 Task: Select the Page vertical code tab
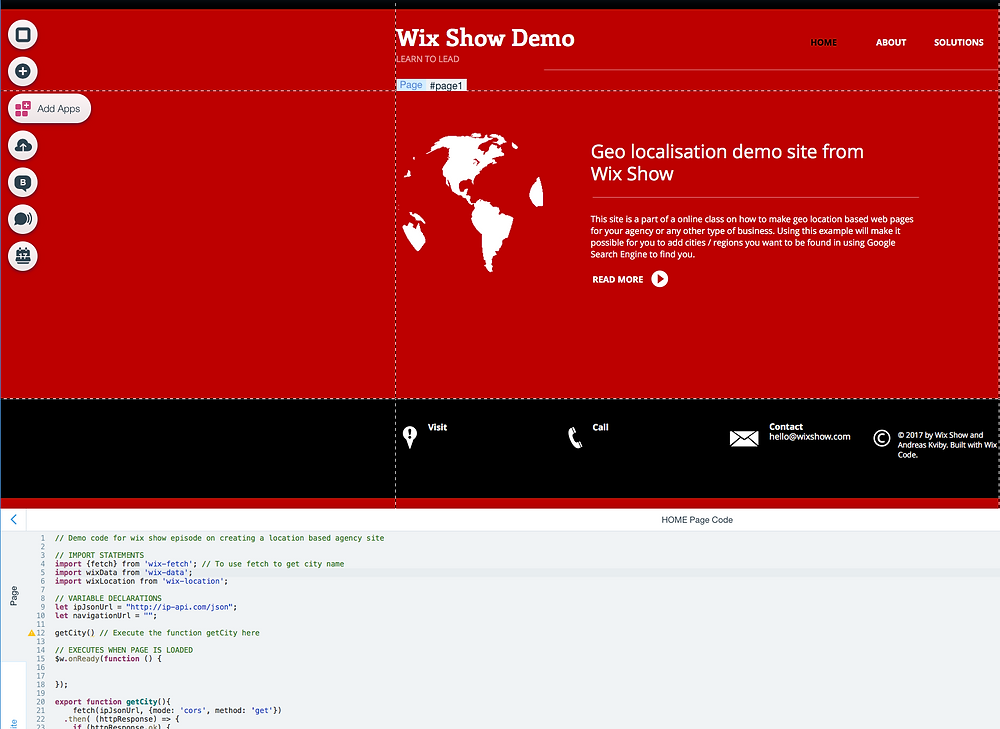tap(14, 596)
